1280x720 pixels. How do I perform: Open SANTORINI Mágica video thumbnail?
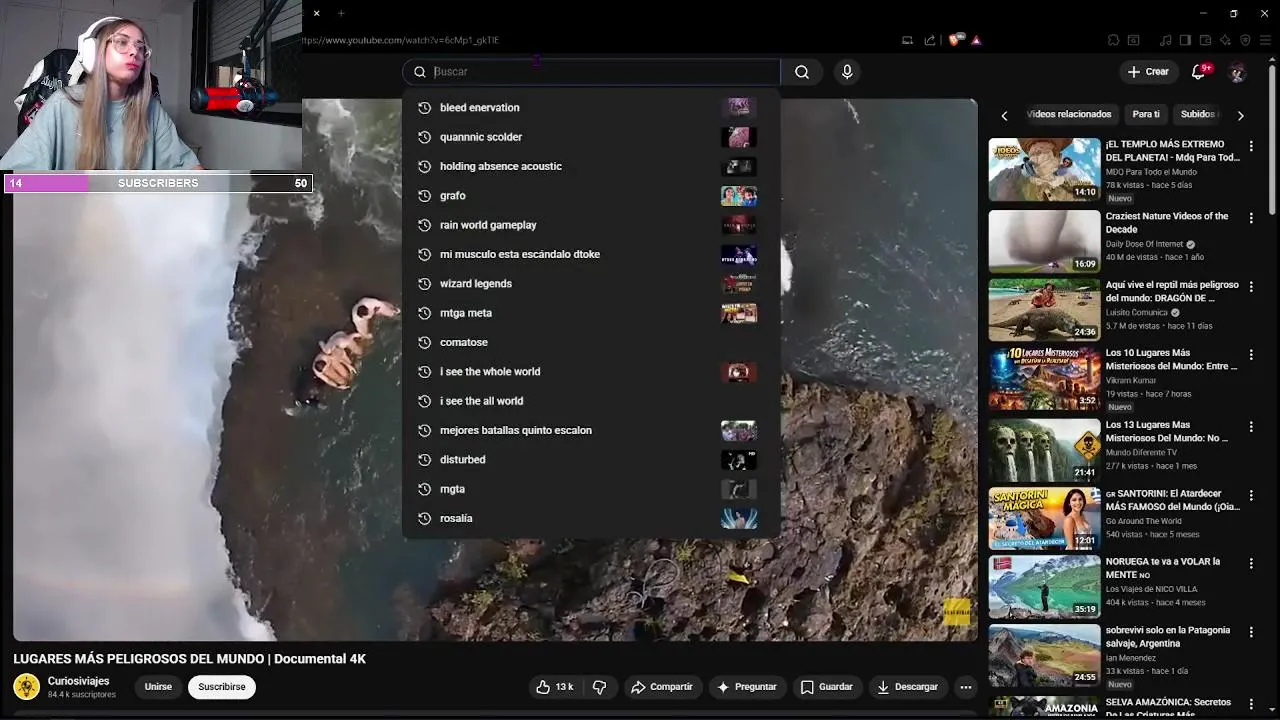[1044, 518]
